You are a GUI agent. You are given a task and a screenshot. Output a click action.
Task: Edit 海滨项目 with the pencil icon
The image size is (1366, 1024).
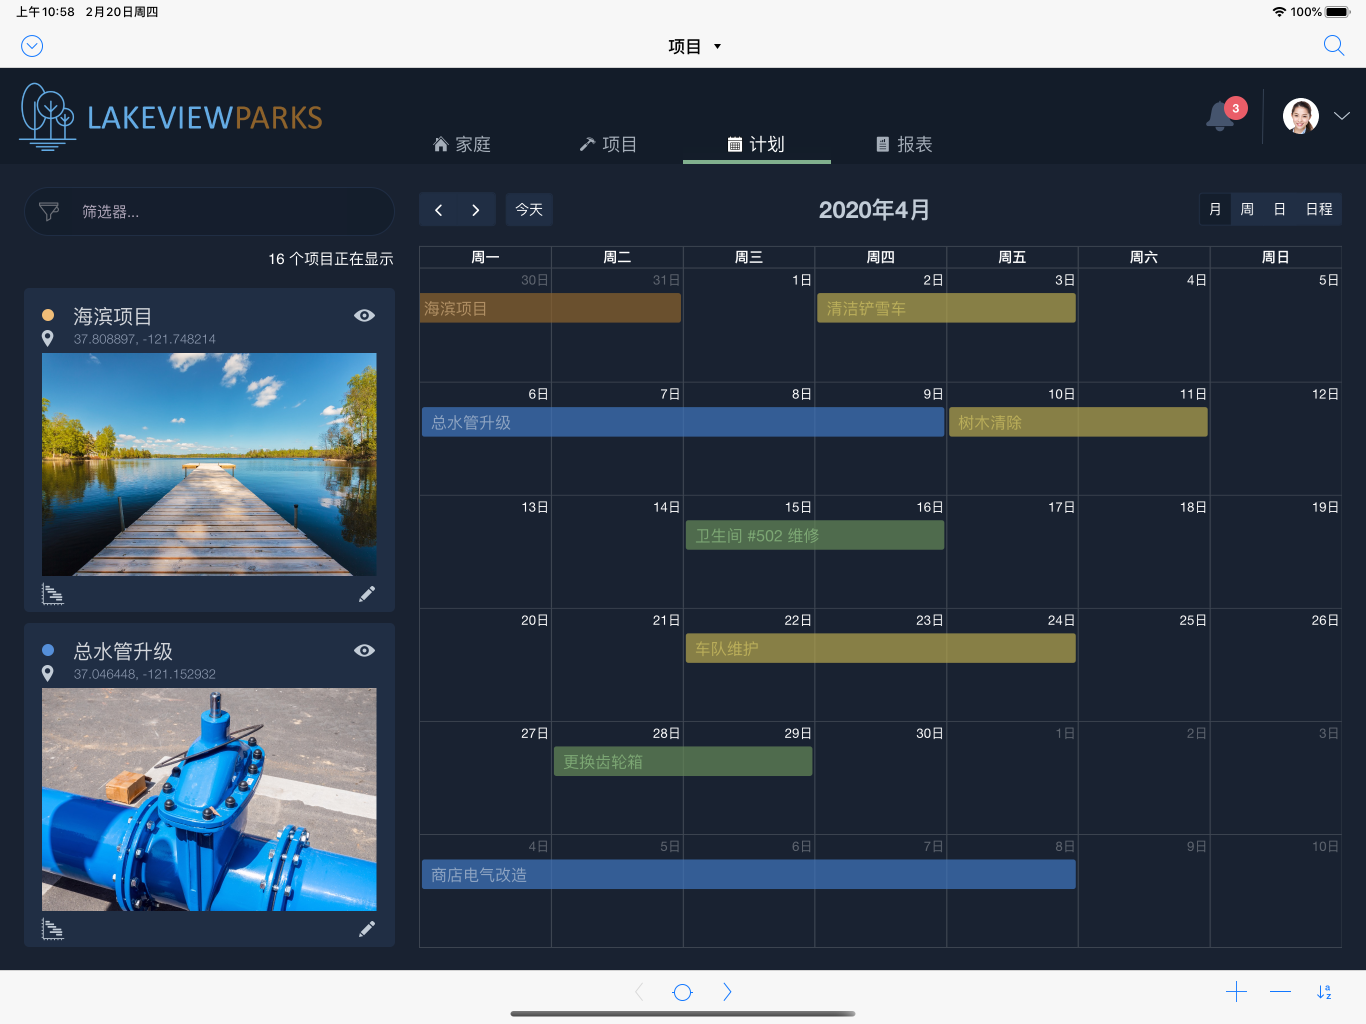pyautogui.click(x=367, y=594)
